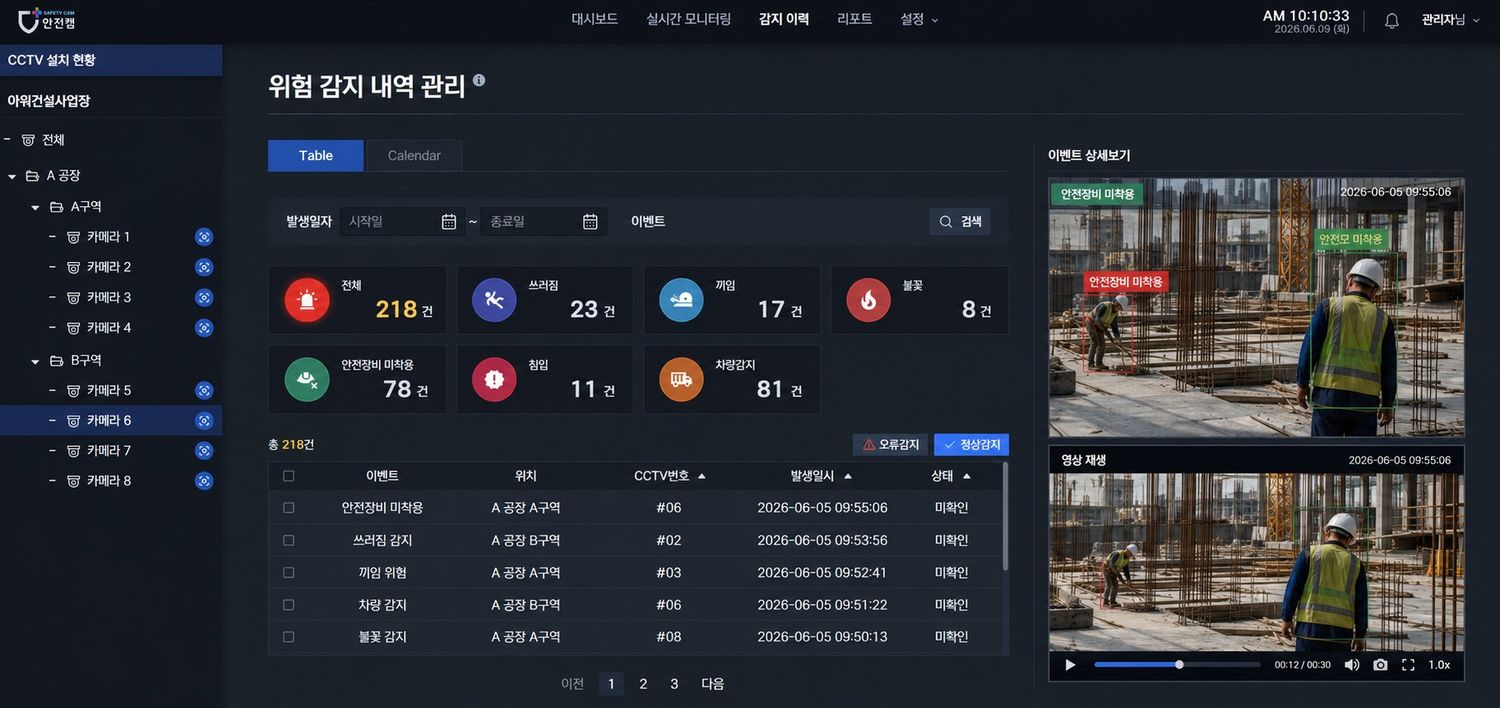This screenshot has height=708, width=1500.
Task: Check the 쓰러짐 감지 row checkbox
Action: point(289,540)
